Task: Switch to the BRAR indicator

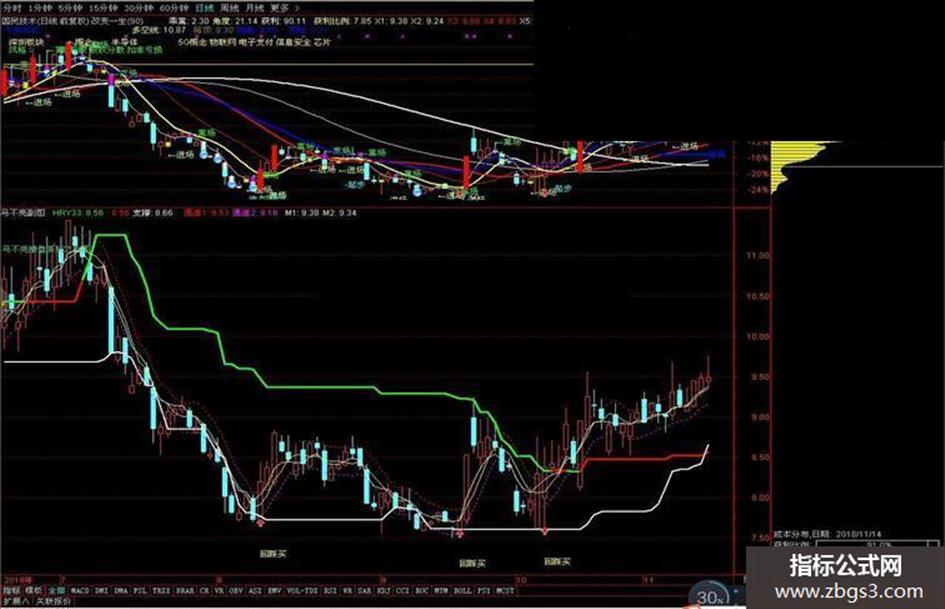Action: point(185,591)
